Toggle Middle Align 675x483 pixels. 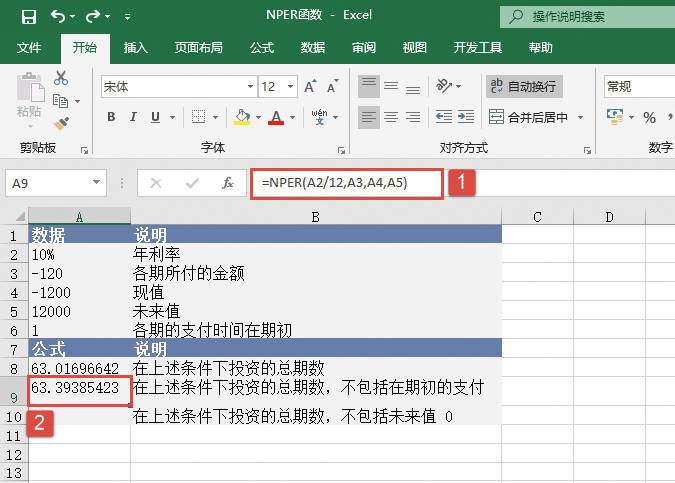point(391,86)
